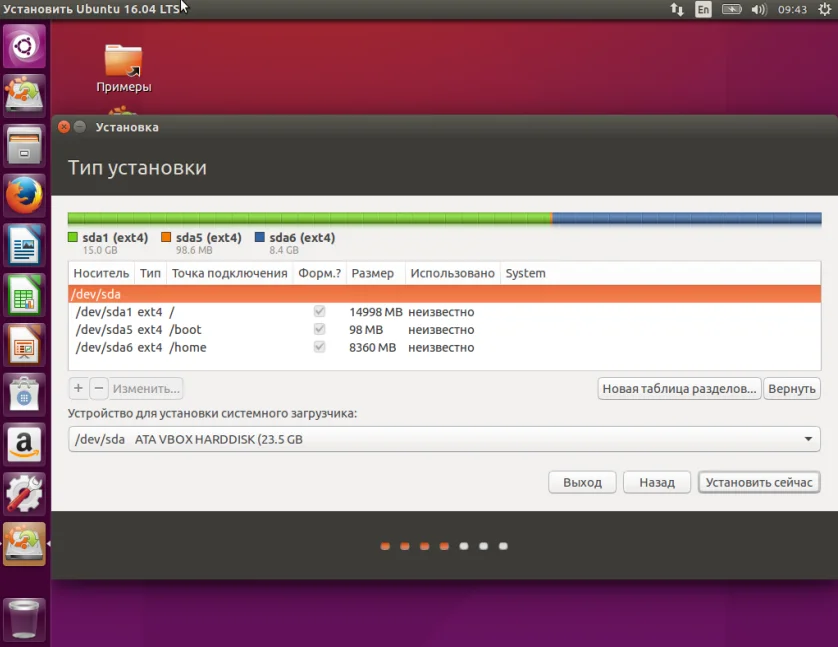Viewport: 838px width, 647px height.
Task: Launch LibreOffice Writer
Action: click(25, 245)
